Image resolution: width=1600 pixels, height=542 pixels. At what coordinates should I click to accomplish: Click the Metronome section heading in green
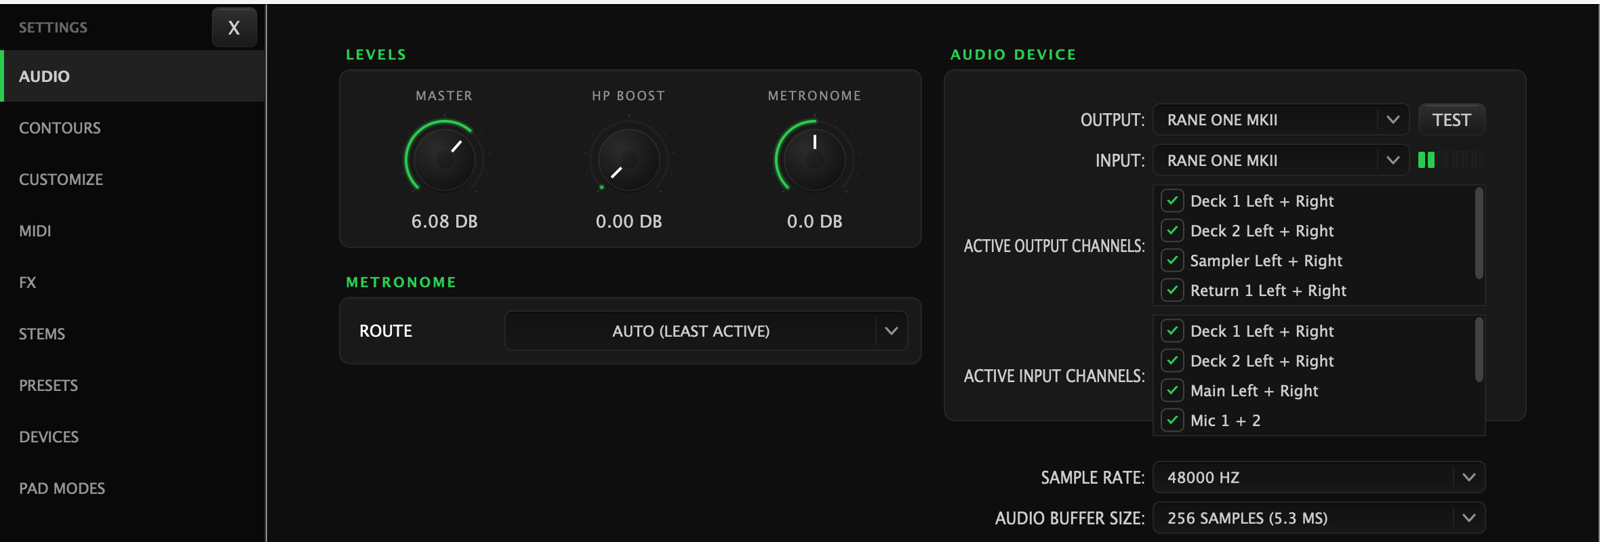(401, 283)
